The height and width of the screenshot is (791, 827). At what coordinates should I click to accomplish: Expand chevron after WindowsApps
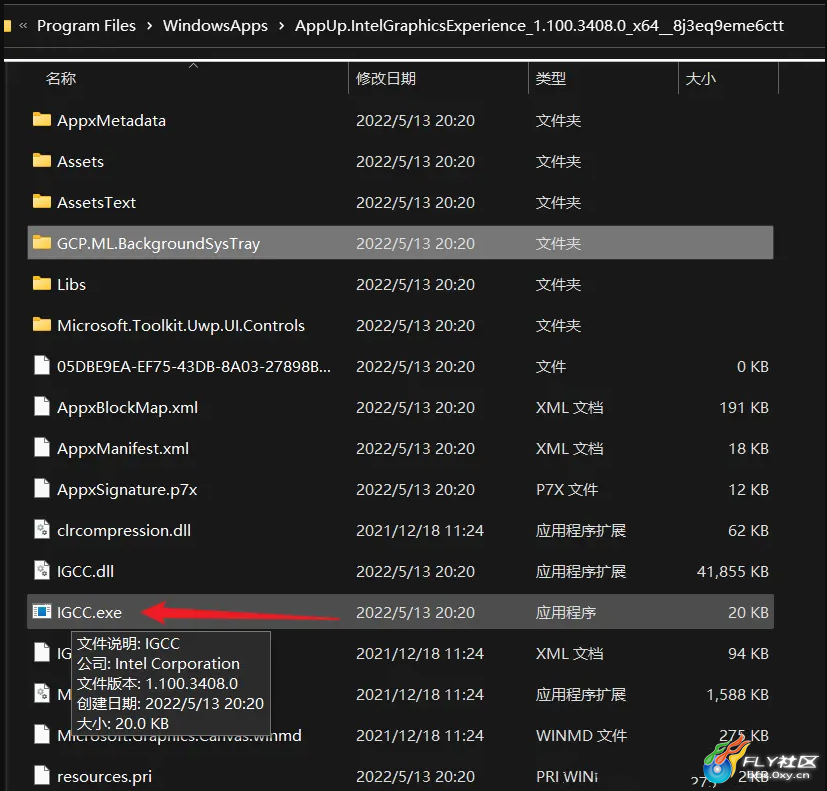pyautogui.click(x=282, y=25)
